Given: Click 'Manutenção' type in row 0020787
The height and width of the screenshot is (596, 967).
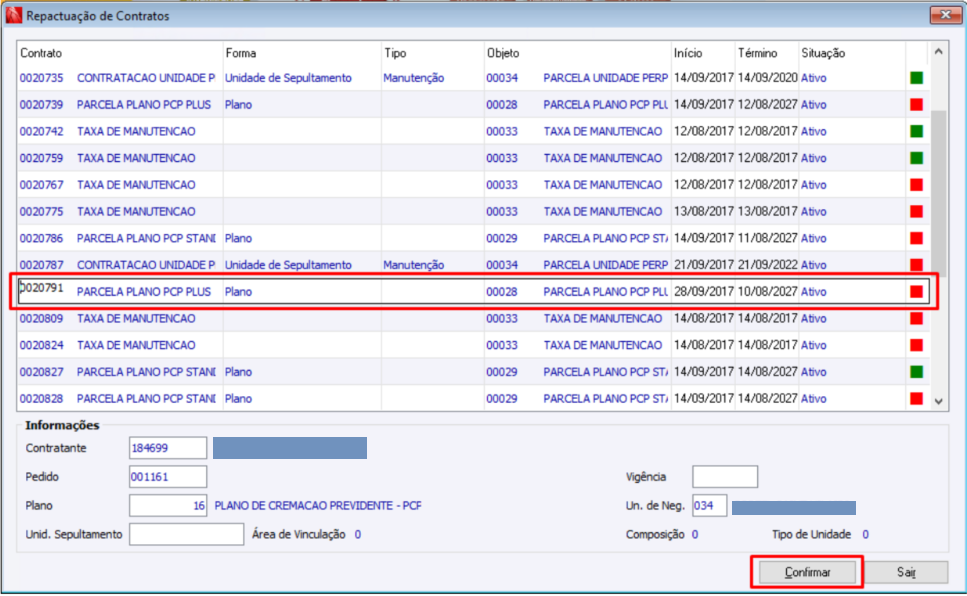Looking at the screenshot, I should [x=413, y=265].
